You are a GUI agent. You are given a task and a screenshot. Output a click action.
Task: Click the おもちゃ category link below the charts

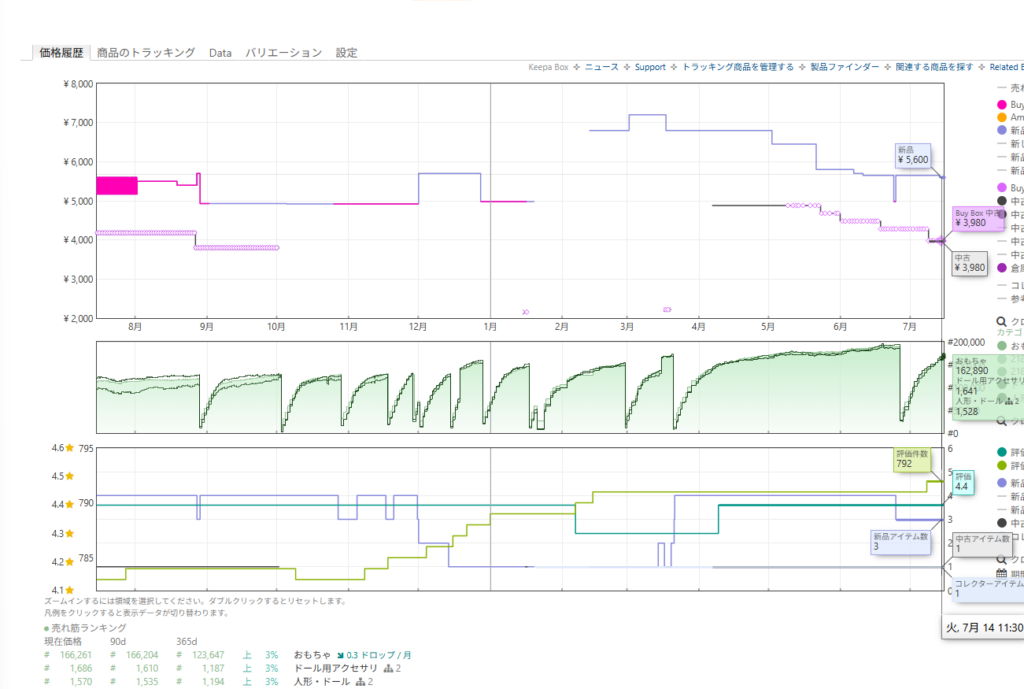click(312, 655)
